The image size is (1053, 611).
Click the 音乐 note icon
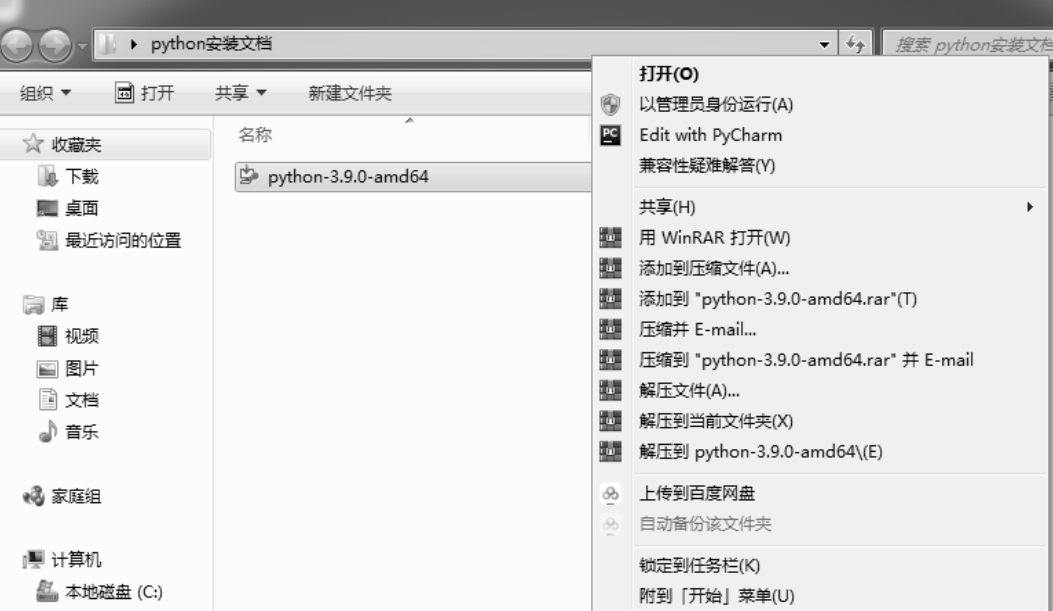tap(48, 431)
